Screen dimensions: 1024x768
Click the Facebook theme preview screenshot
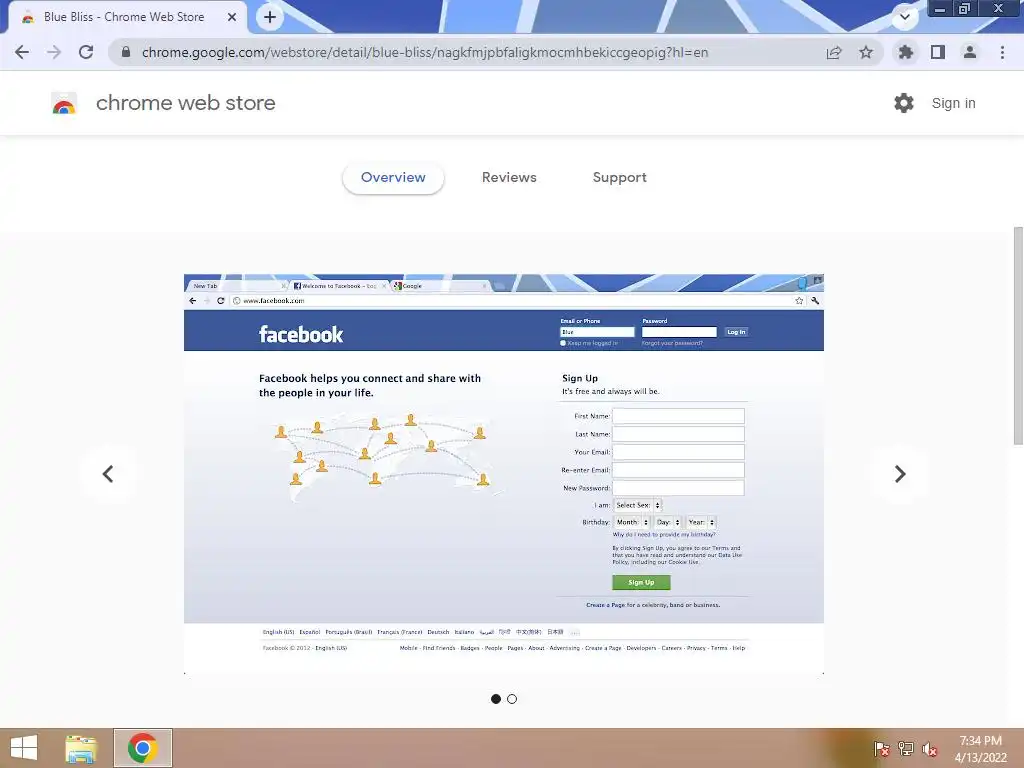pyautogui.click(x=504, y=474)
